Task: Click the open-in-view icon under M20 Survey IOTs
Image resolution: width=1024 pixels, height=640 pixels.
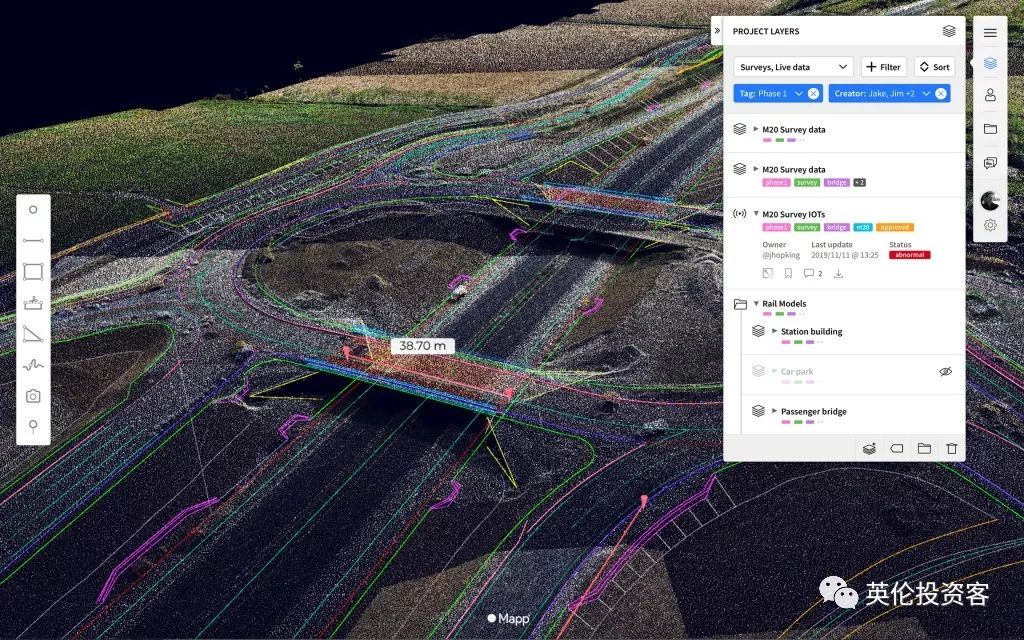Action: click(768, 274)
